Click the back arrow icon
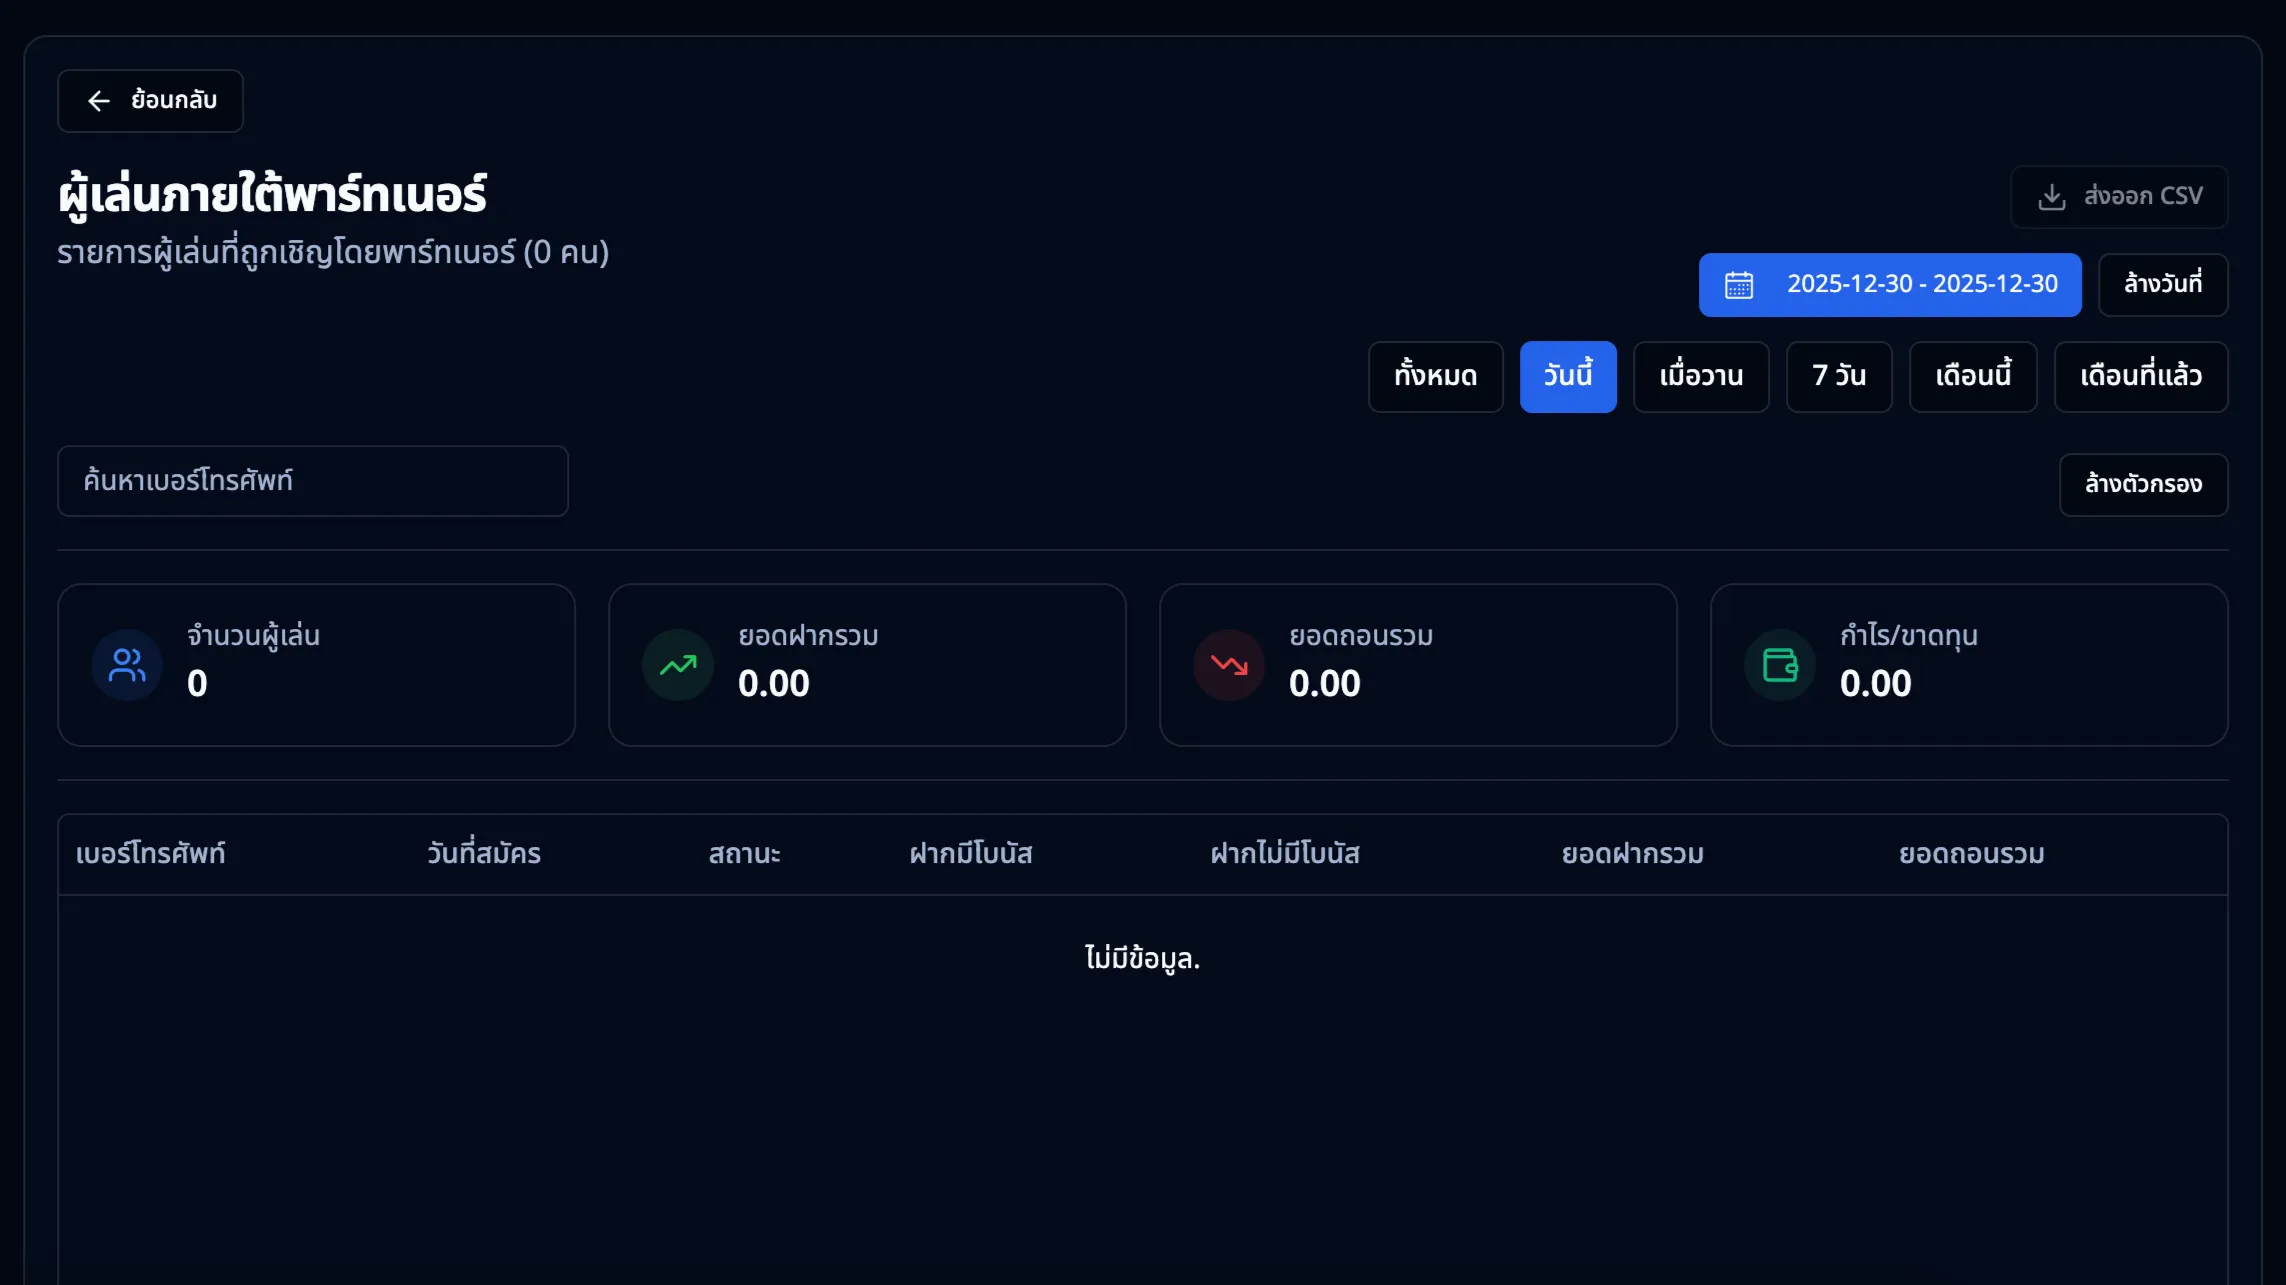This screenshot has height=1285, width=2286. [x=98, y=101]
